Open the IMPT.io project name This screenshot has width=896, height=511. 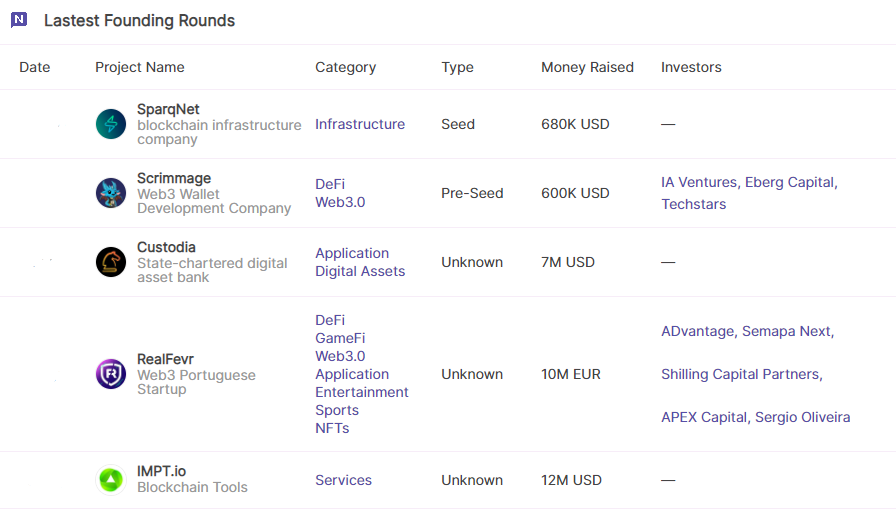point(161,471)
